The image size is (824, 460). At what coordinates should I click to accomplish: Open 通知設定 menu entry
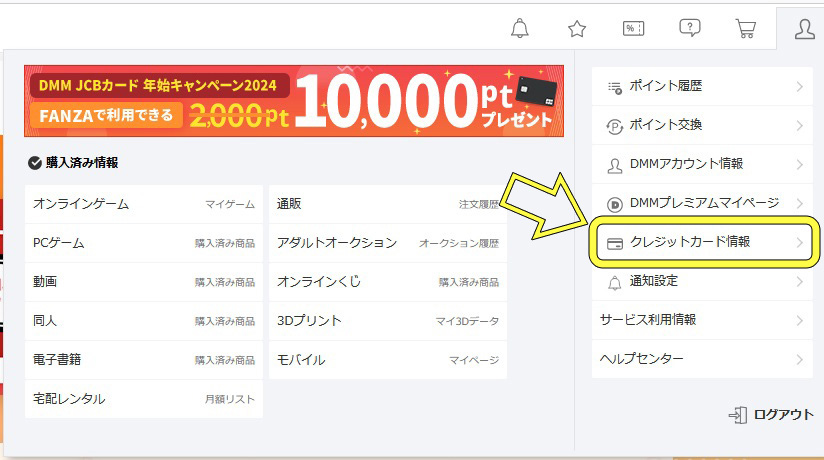702,281
